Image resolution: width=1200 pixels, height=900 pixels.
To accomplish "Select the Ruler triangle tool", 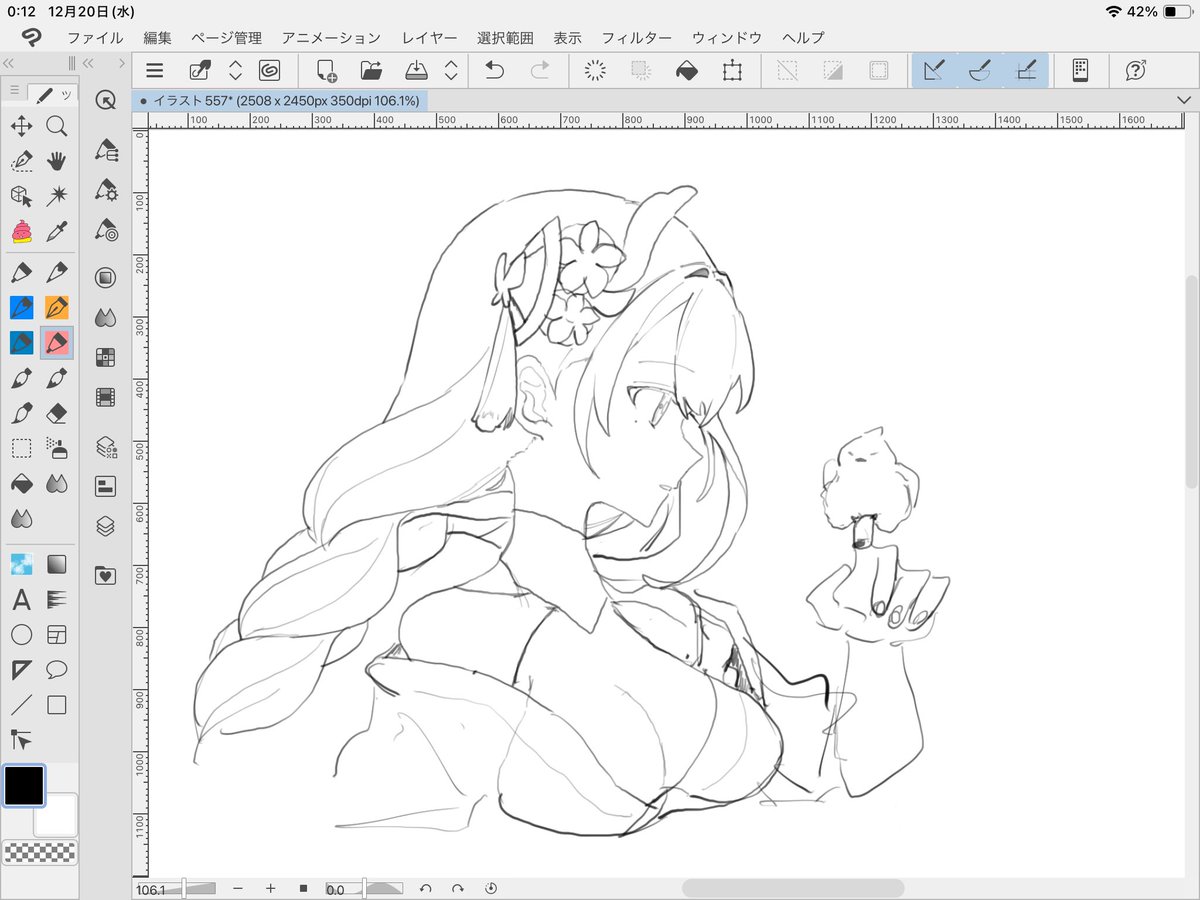I will click(21, 670).
